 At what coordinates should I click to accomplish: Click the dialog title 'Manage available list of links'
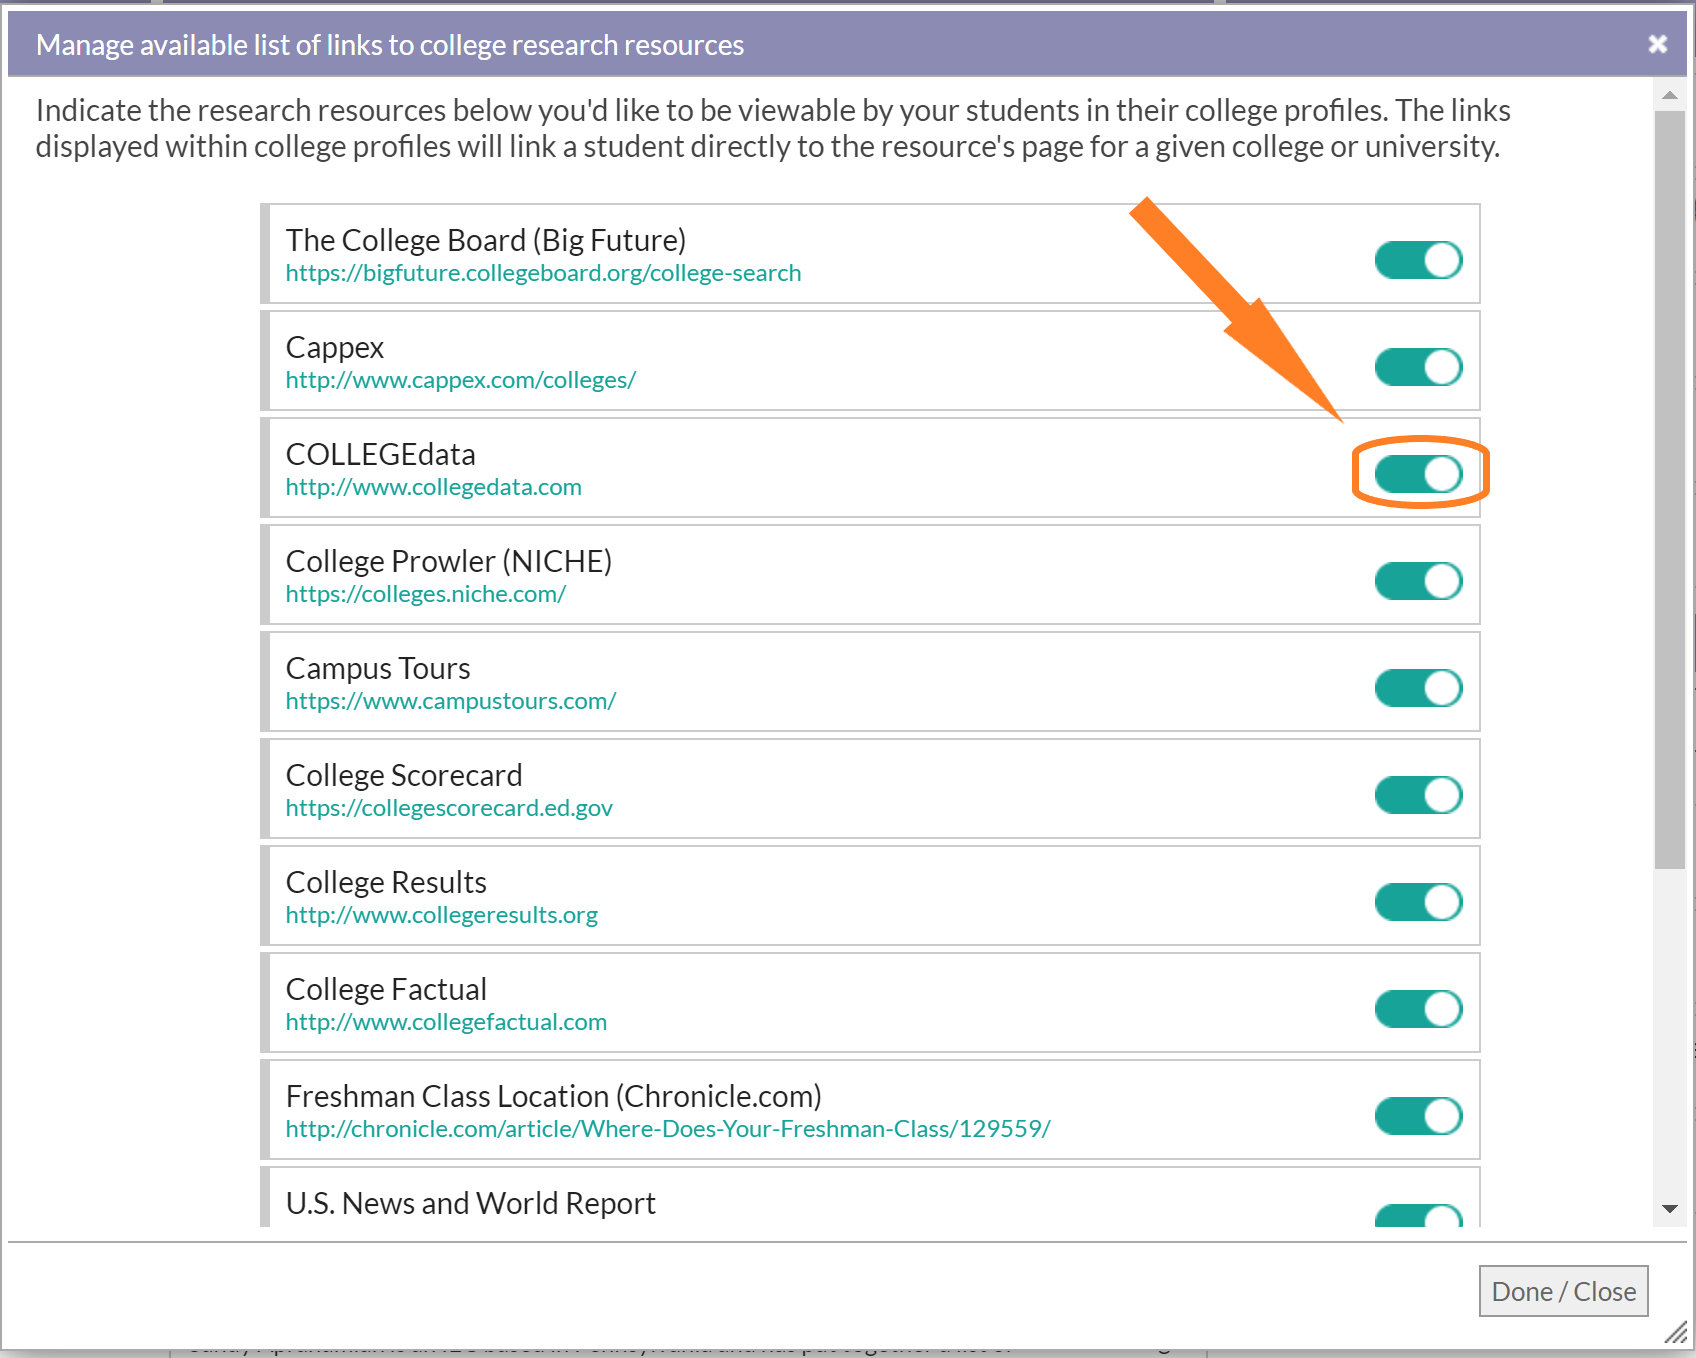click(390, 45)
